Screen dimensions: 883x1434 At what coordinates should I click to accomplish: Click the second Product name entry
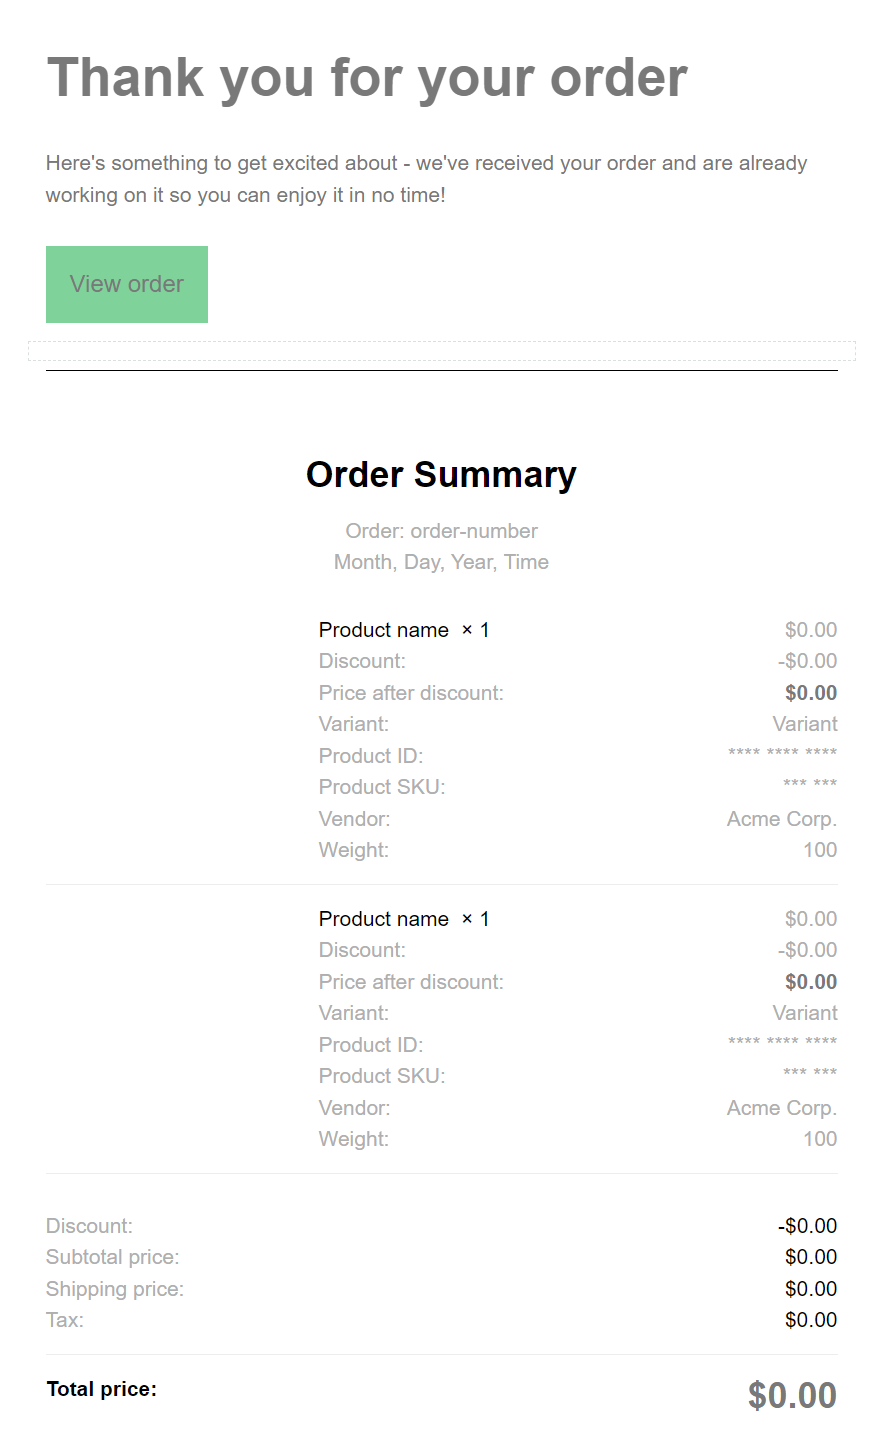383,918
